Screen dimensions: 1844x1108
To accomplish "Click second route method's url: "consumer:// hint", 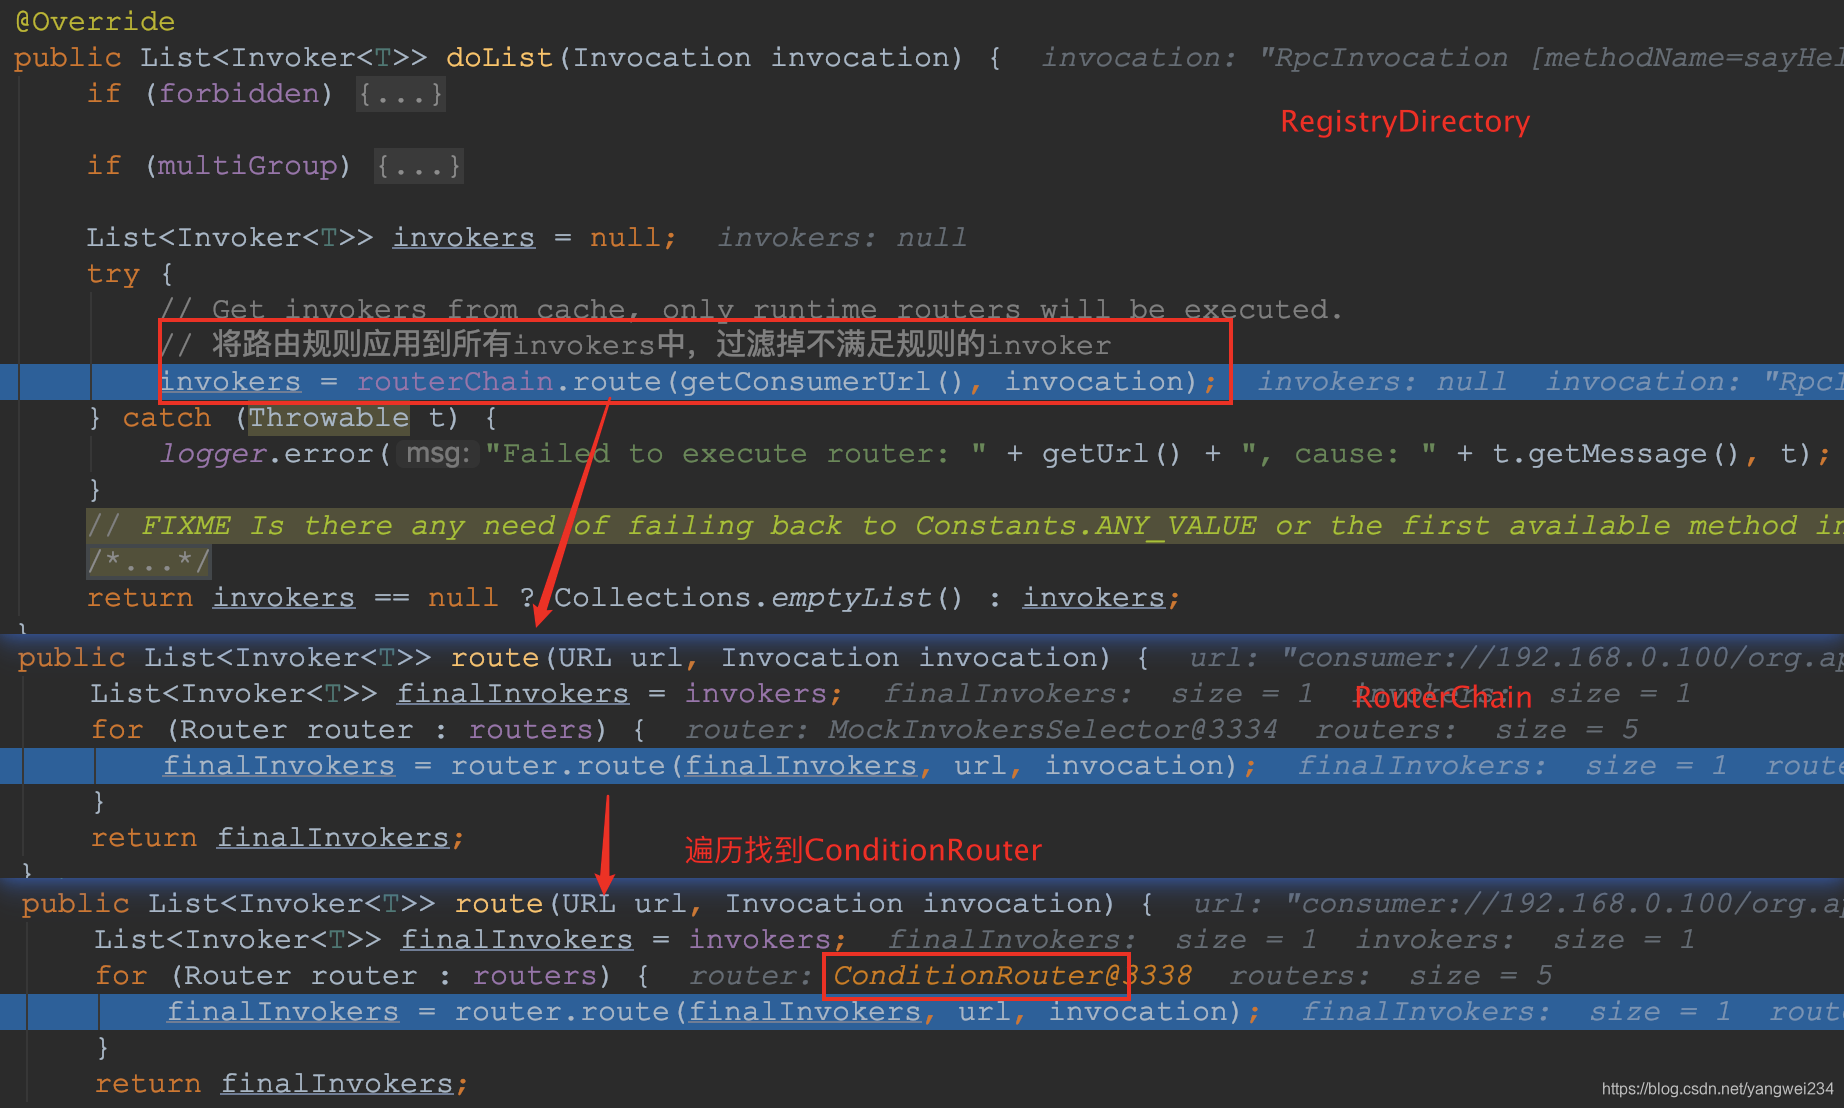I will click(1517, 904).
